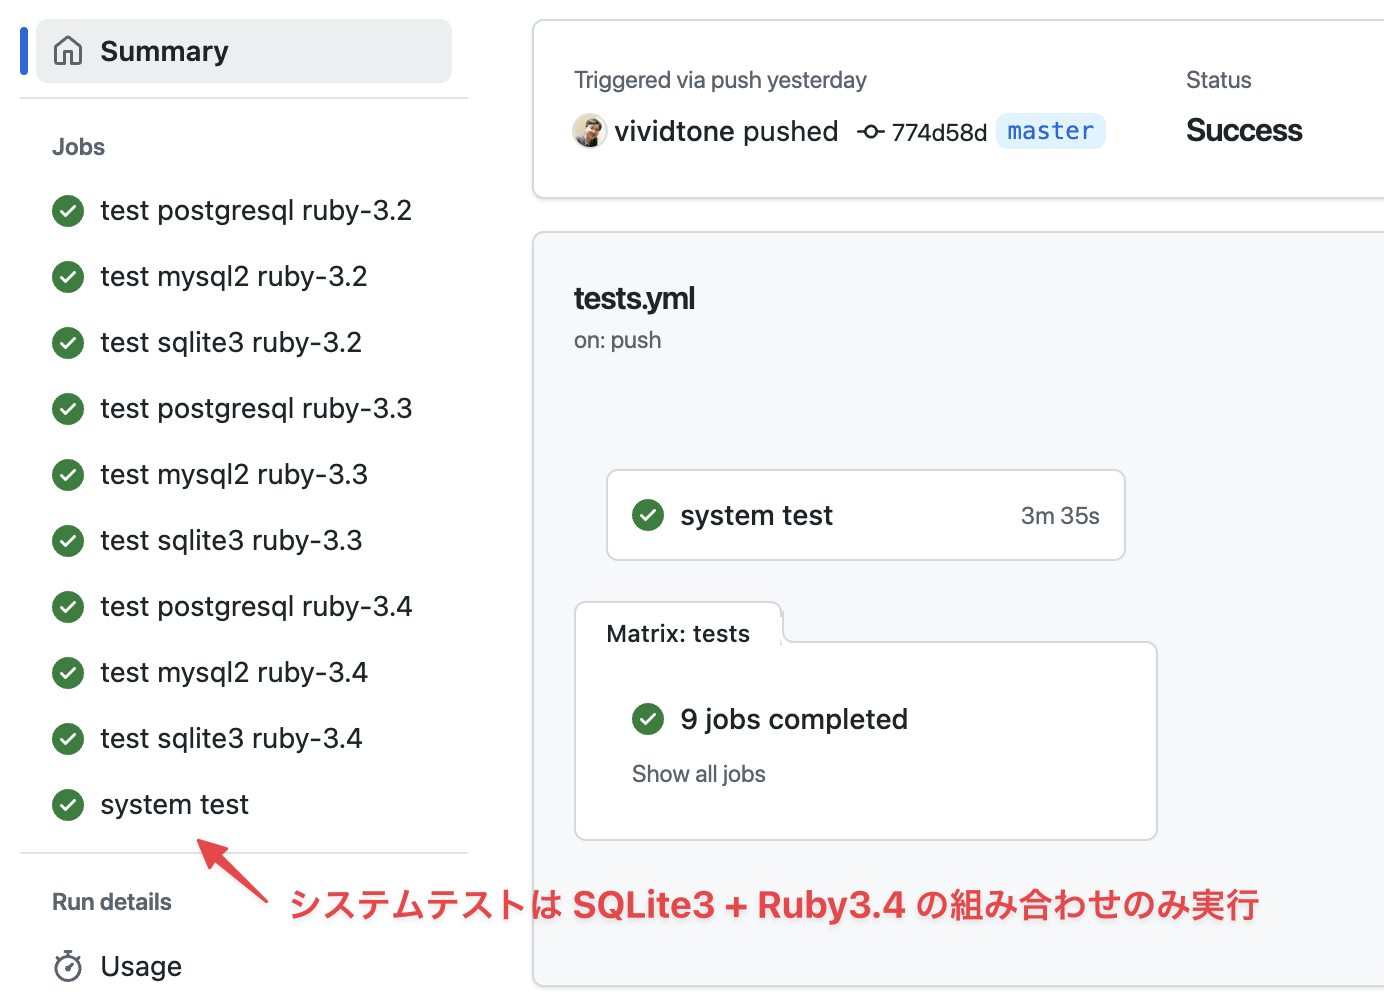Click the commit icon beside 774d58d
The width and height of the screenshot is (1384, 1004).
click(x=870, y=132)
